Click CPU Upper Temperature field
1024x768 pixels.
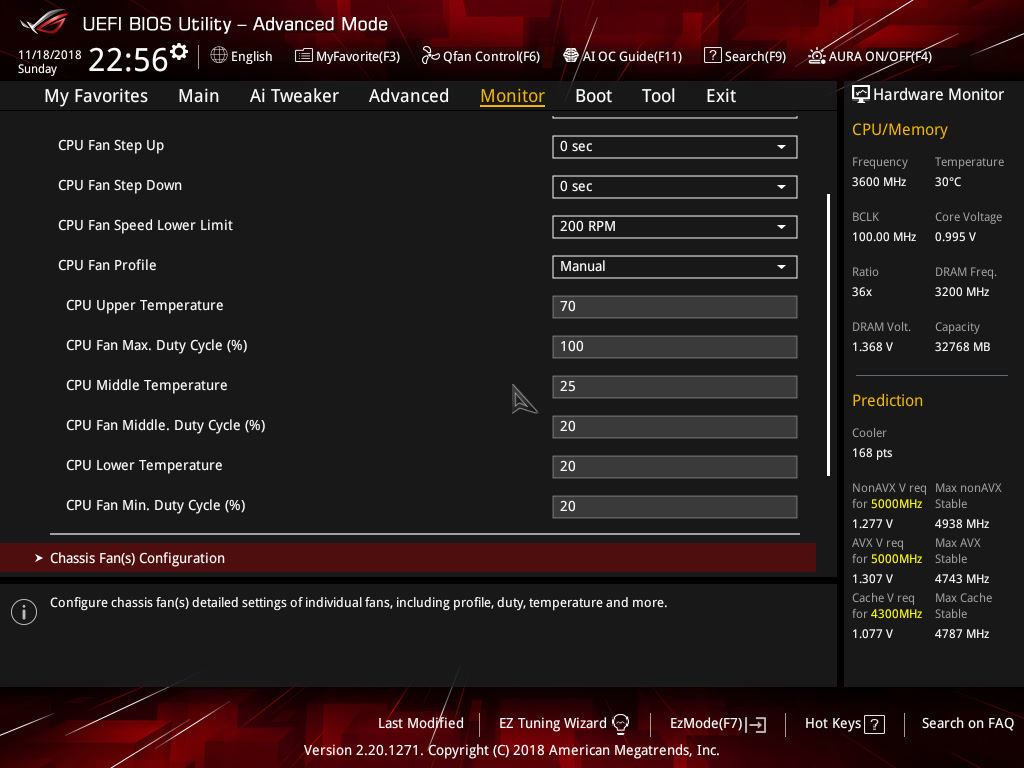click(x=675, y=307)
